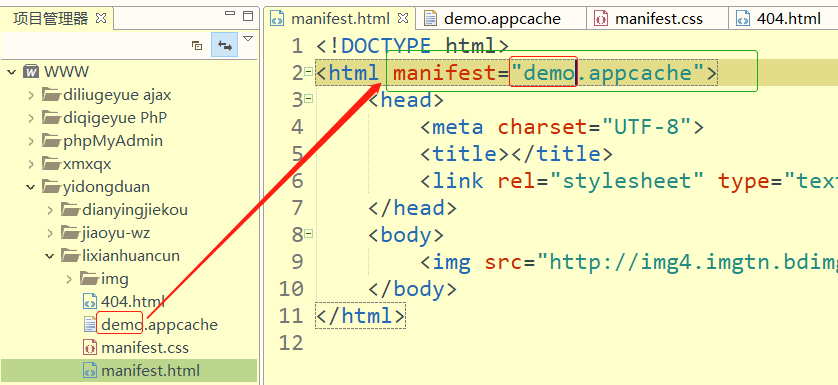Click the closing </body> tag
This screenshot has width=838, height=385.
[x=413, y=289]
